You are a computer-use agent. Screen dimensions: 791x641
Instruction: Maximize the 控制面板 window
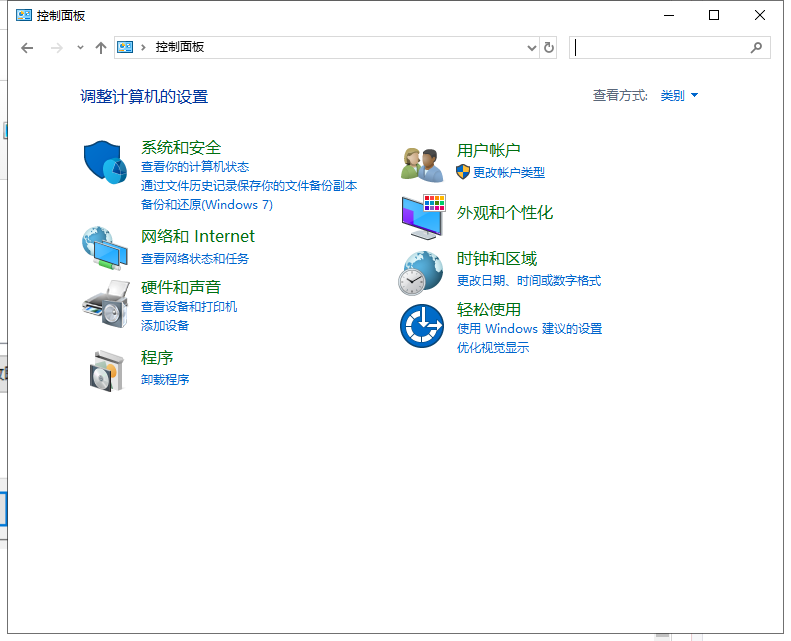(x=714, y=15)
